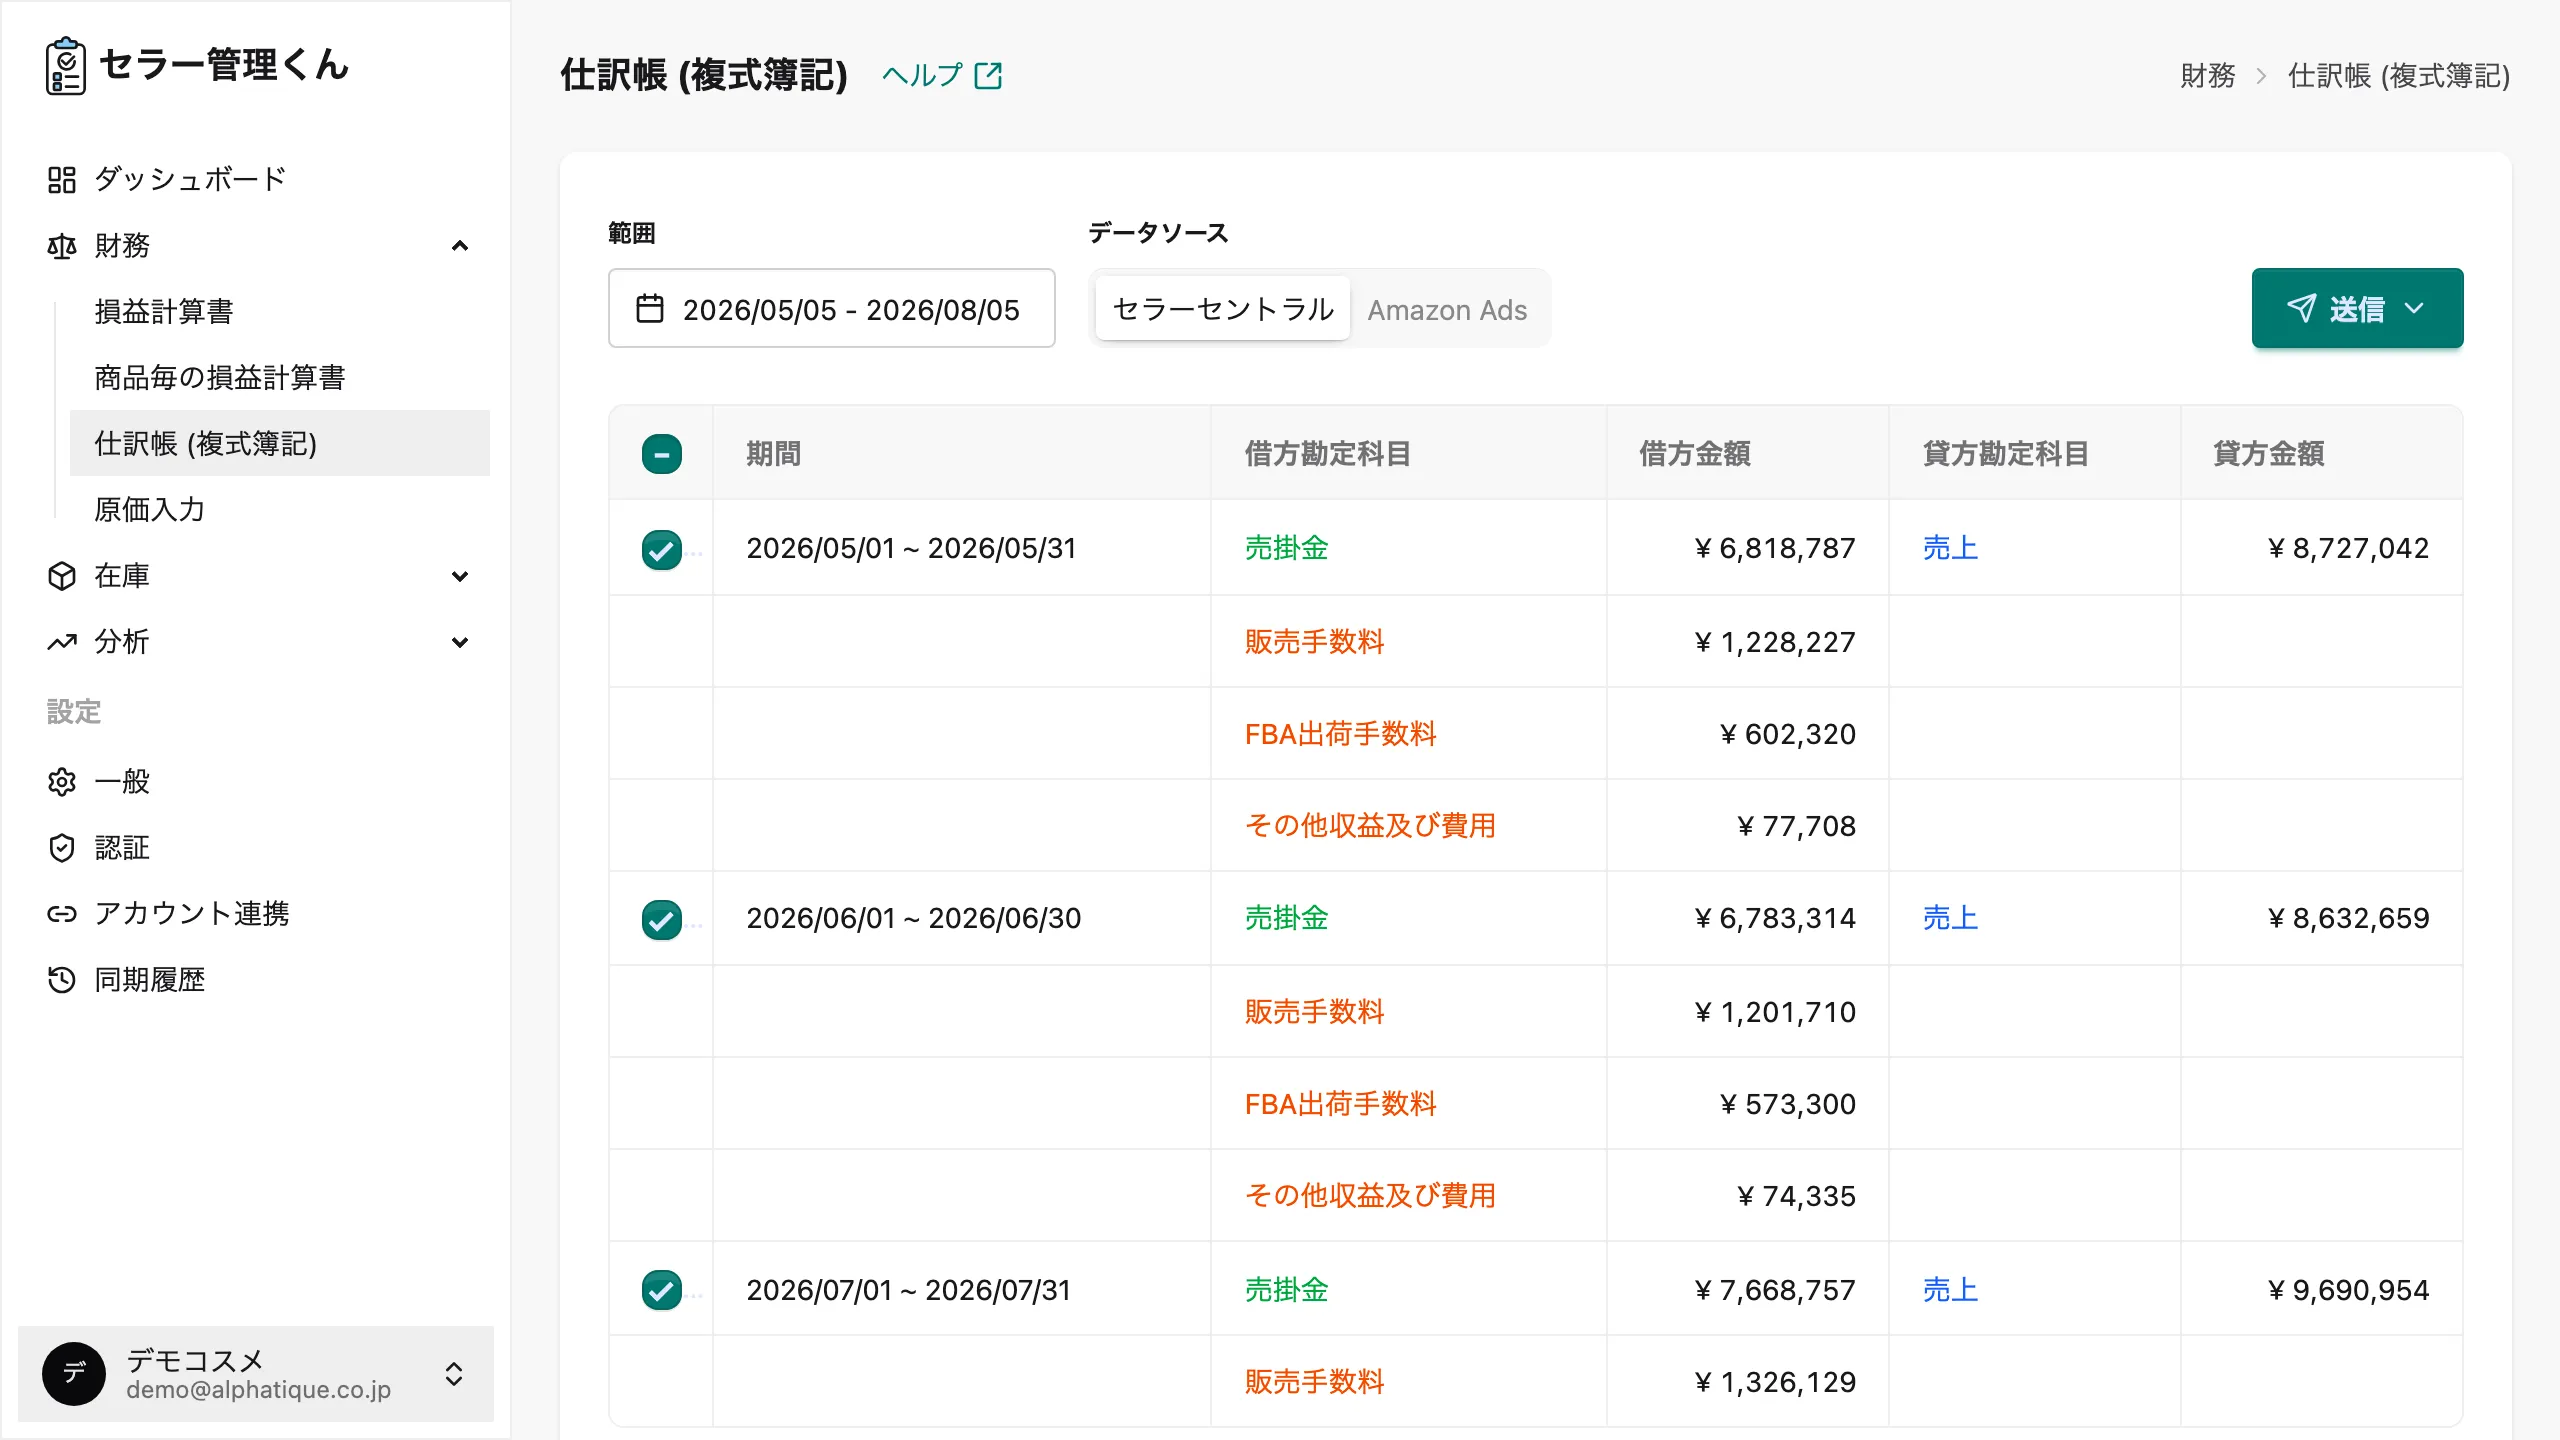Click 売上 link in the 2026/05 row

click(1950, 548)
